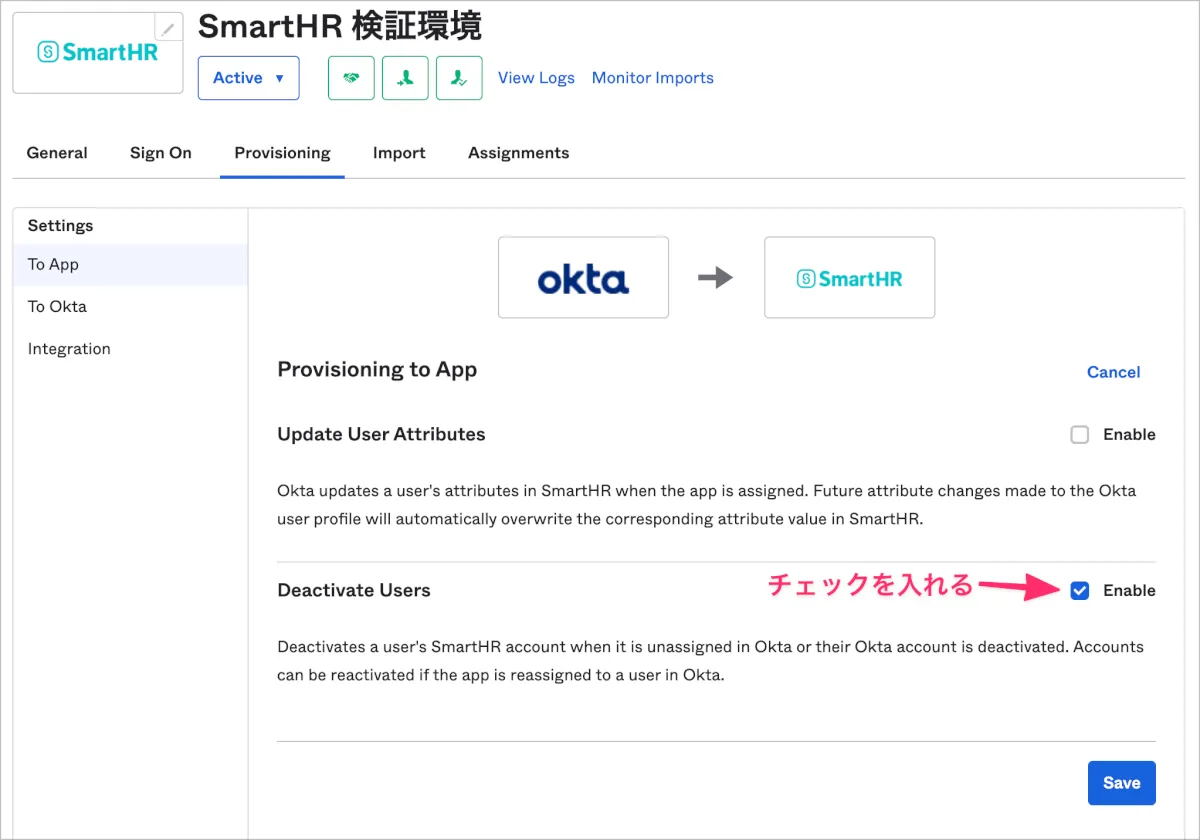Click the green handshake icon button
Screen dimensions: 1200x840
pyautogui.click(x=351, y=78)
